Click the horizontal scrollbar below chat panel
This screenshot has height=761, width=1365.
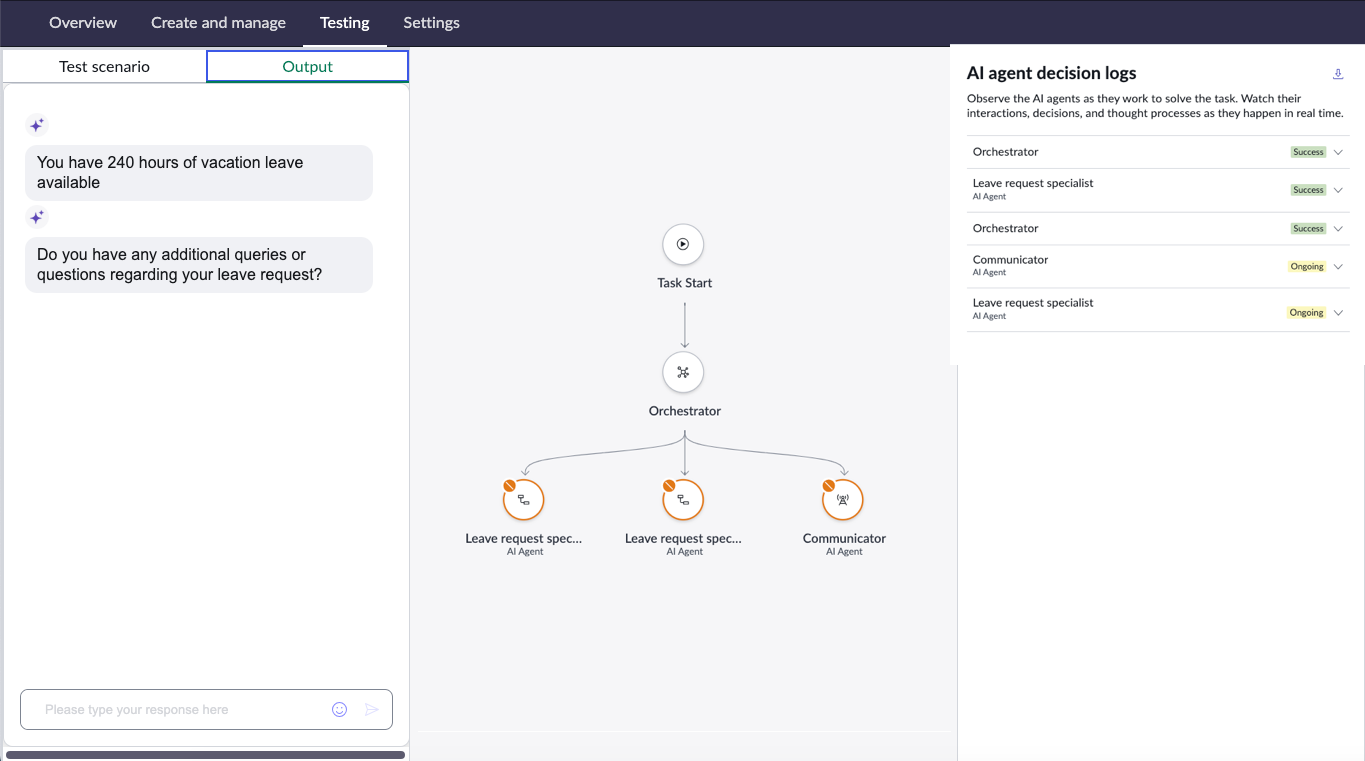205,755
